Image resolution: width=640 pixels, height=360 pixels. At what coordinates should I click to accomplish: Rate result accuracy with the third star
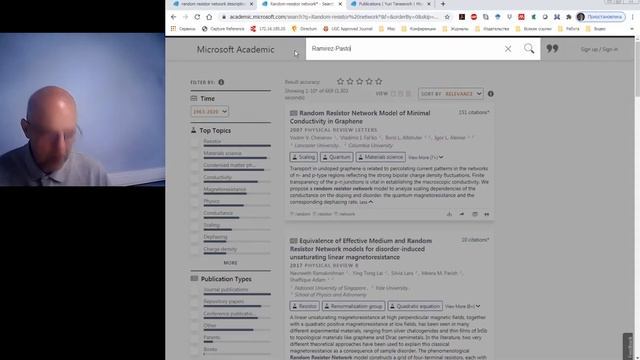pos(360,82)
